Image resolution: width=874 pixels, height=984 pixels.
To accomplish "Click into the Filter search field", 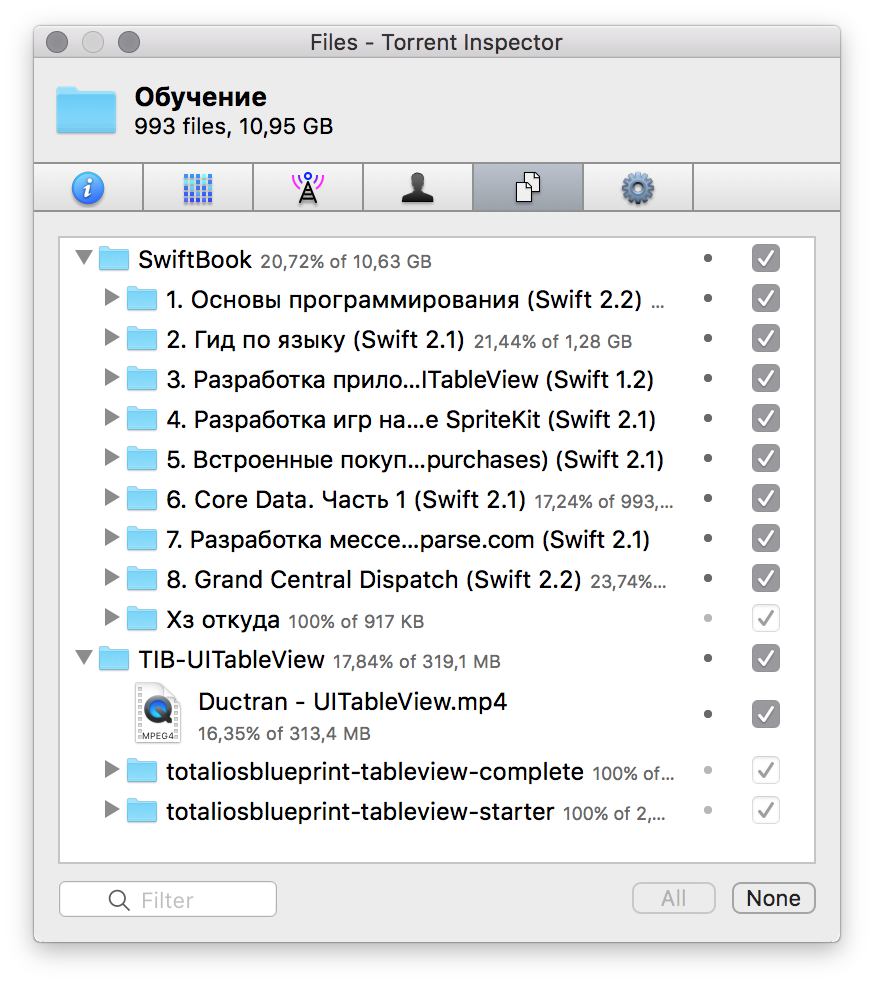I will [168, 899].
